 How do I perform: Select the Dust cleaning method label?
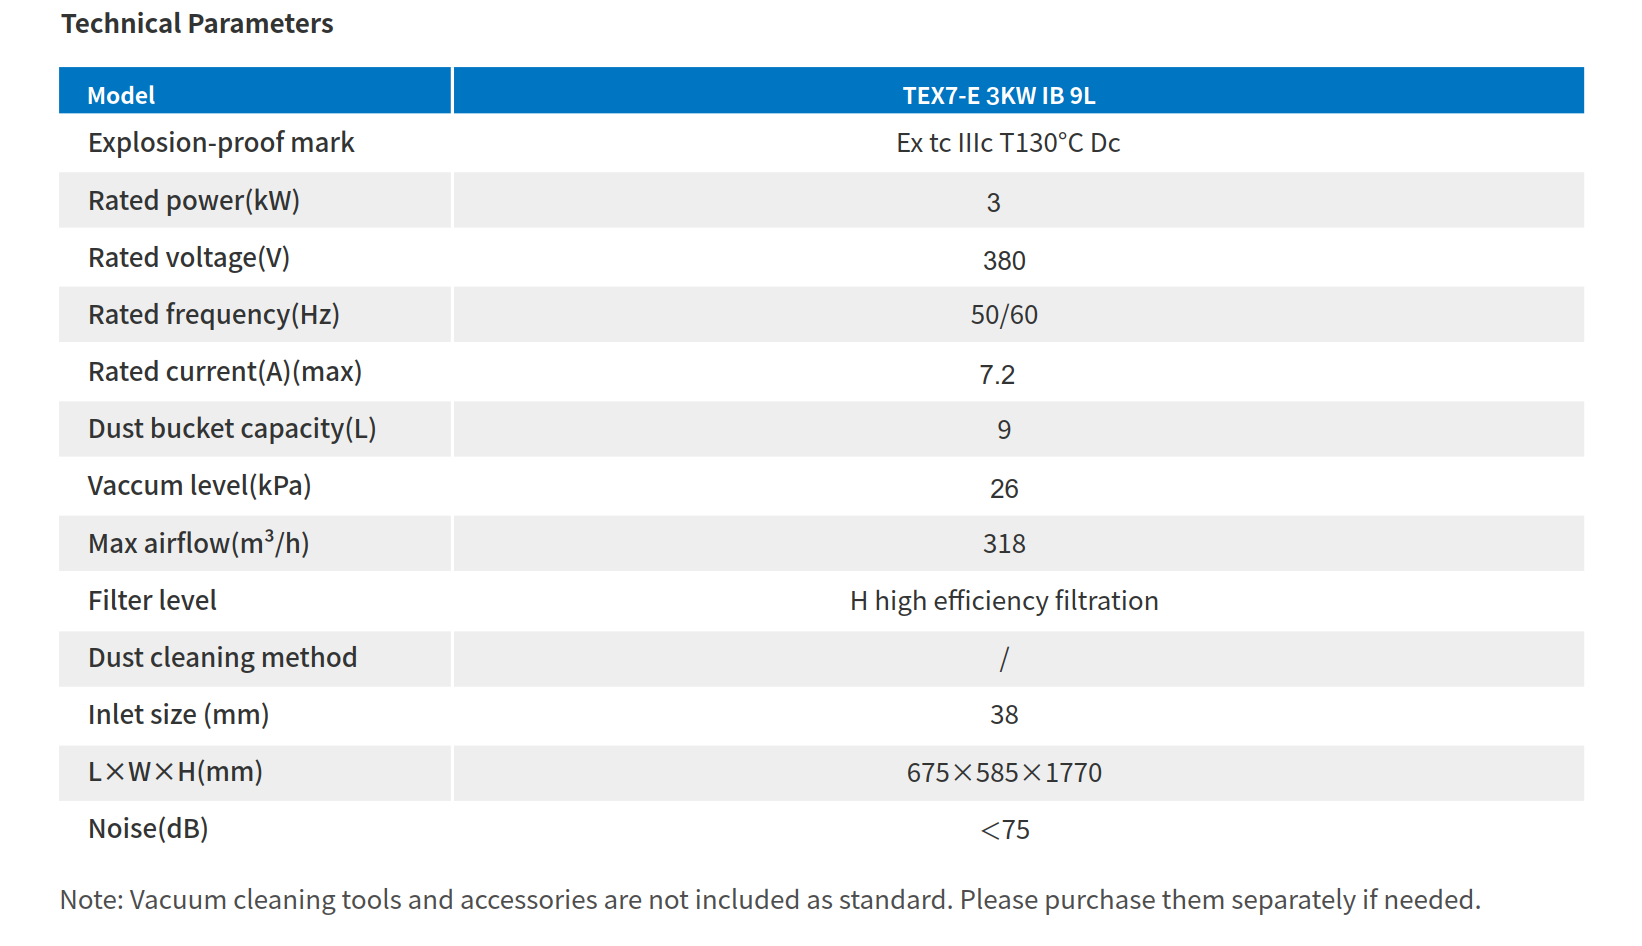click(222, 658)
